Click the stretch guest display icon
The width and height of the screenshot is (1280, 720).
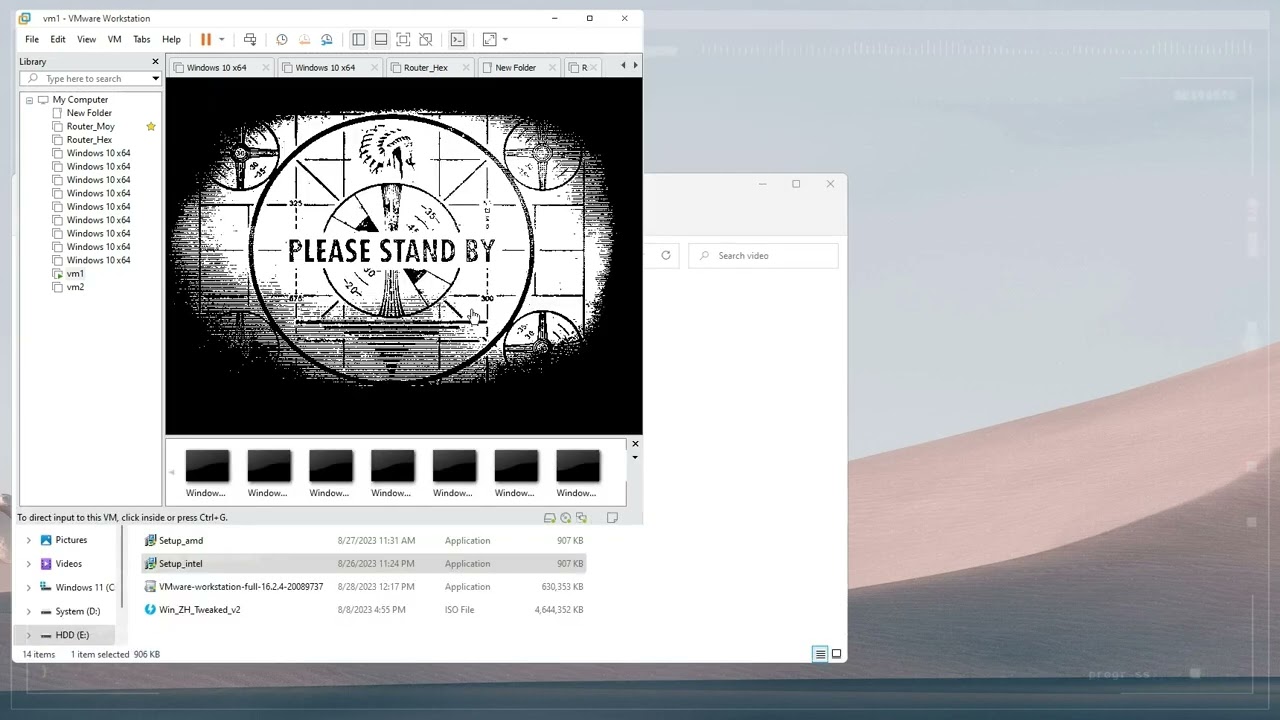[489, 39]
